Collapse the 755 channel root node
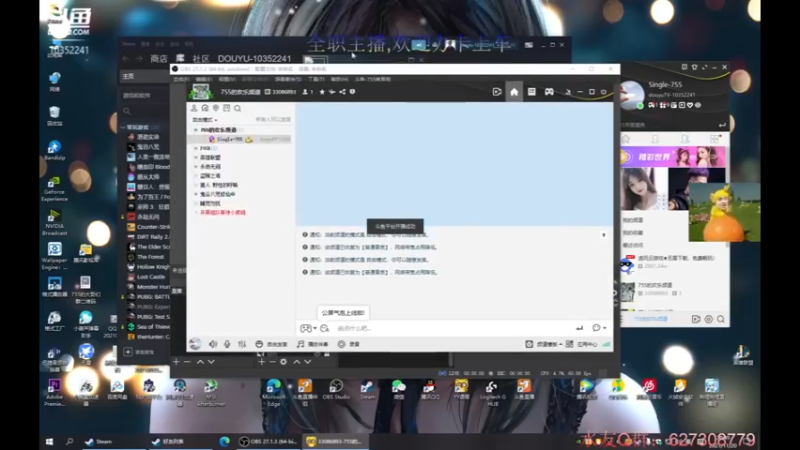800x450 pixels. (196, 130)
